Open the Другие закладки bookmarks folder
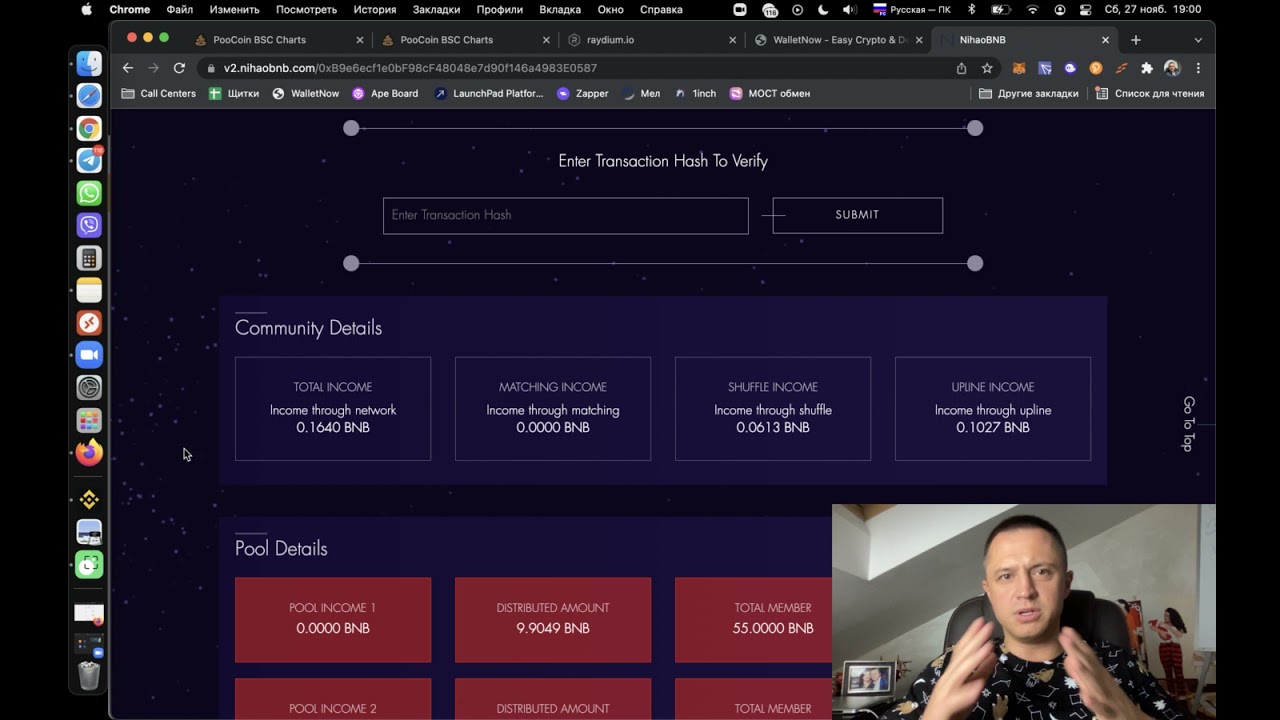 tap(1028, 93)
